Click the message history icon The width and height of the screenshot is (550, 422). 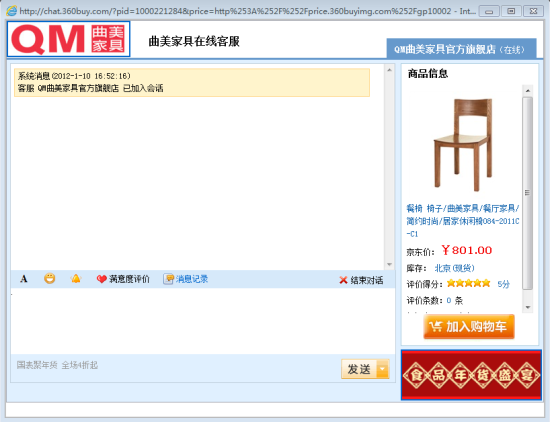click(168, 279)
